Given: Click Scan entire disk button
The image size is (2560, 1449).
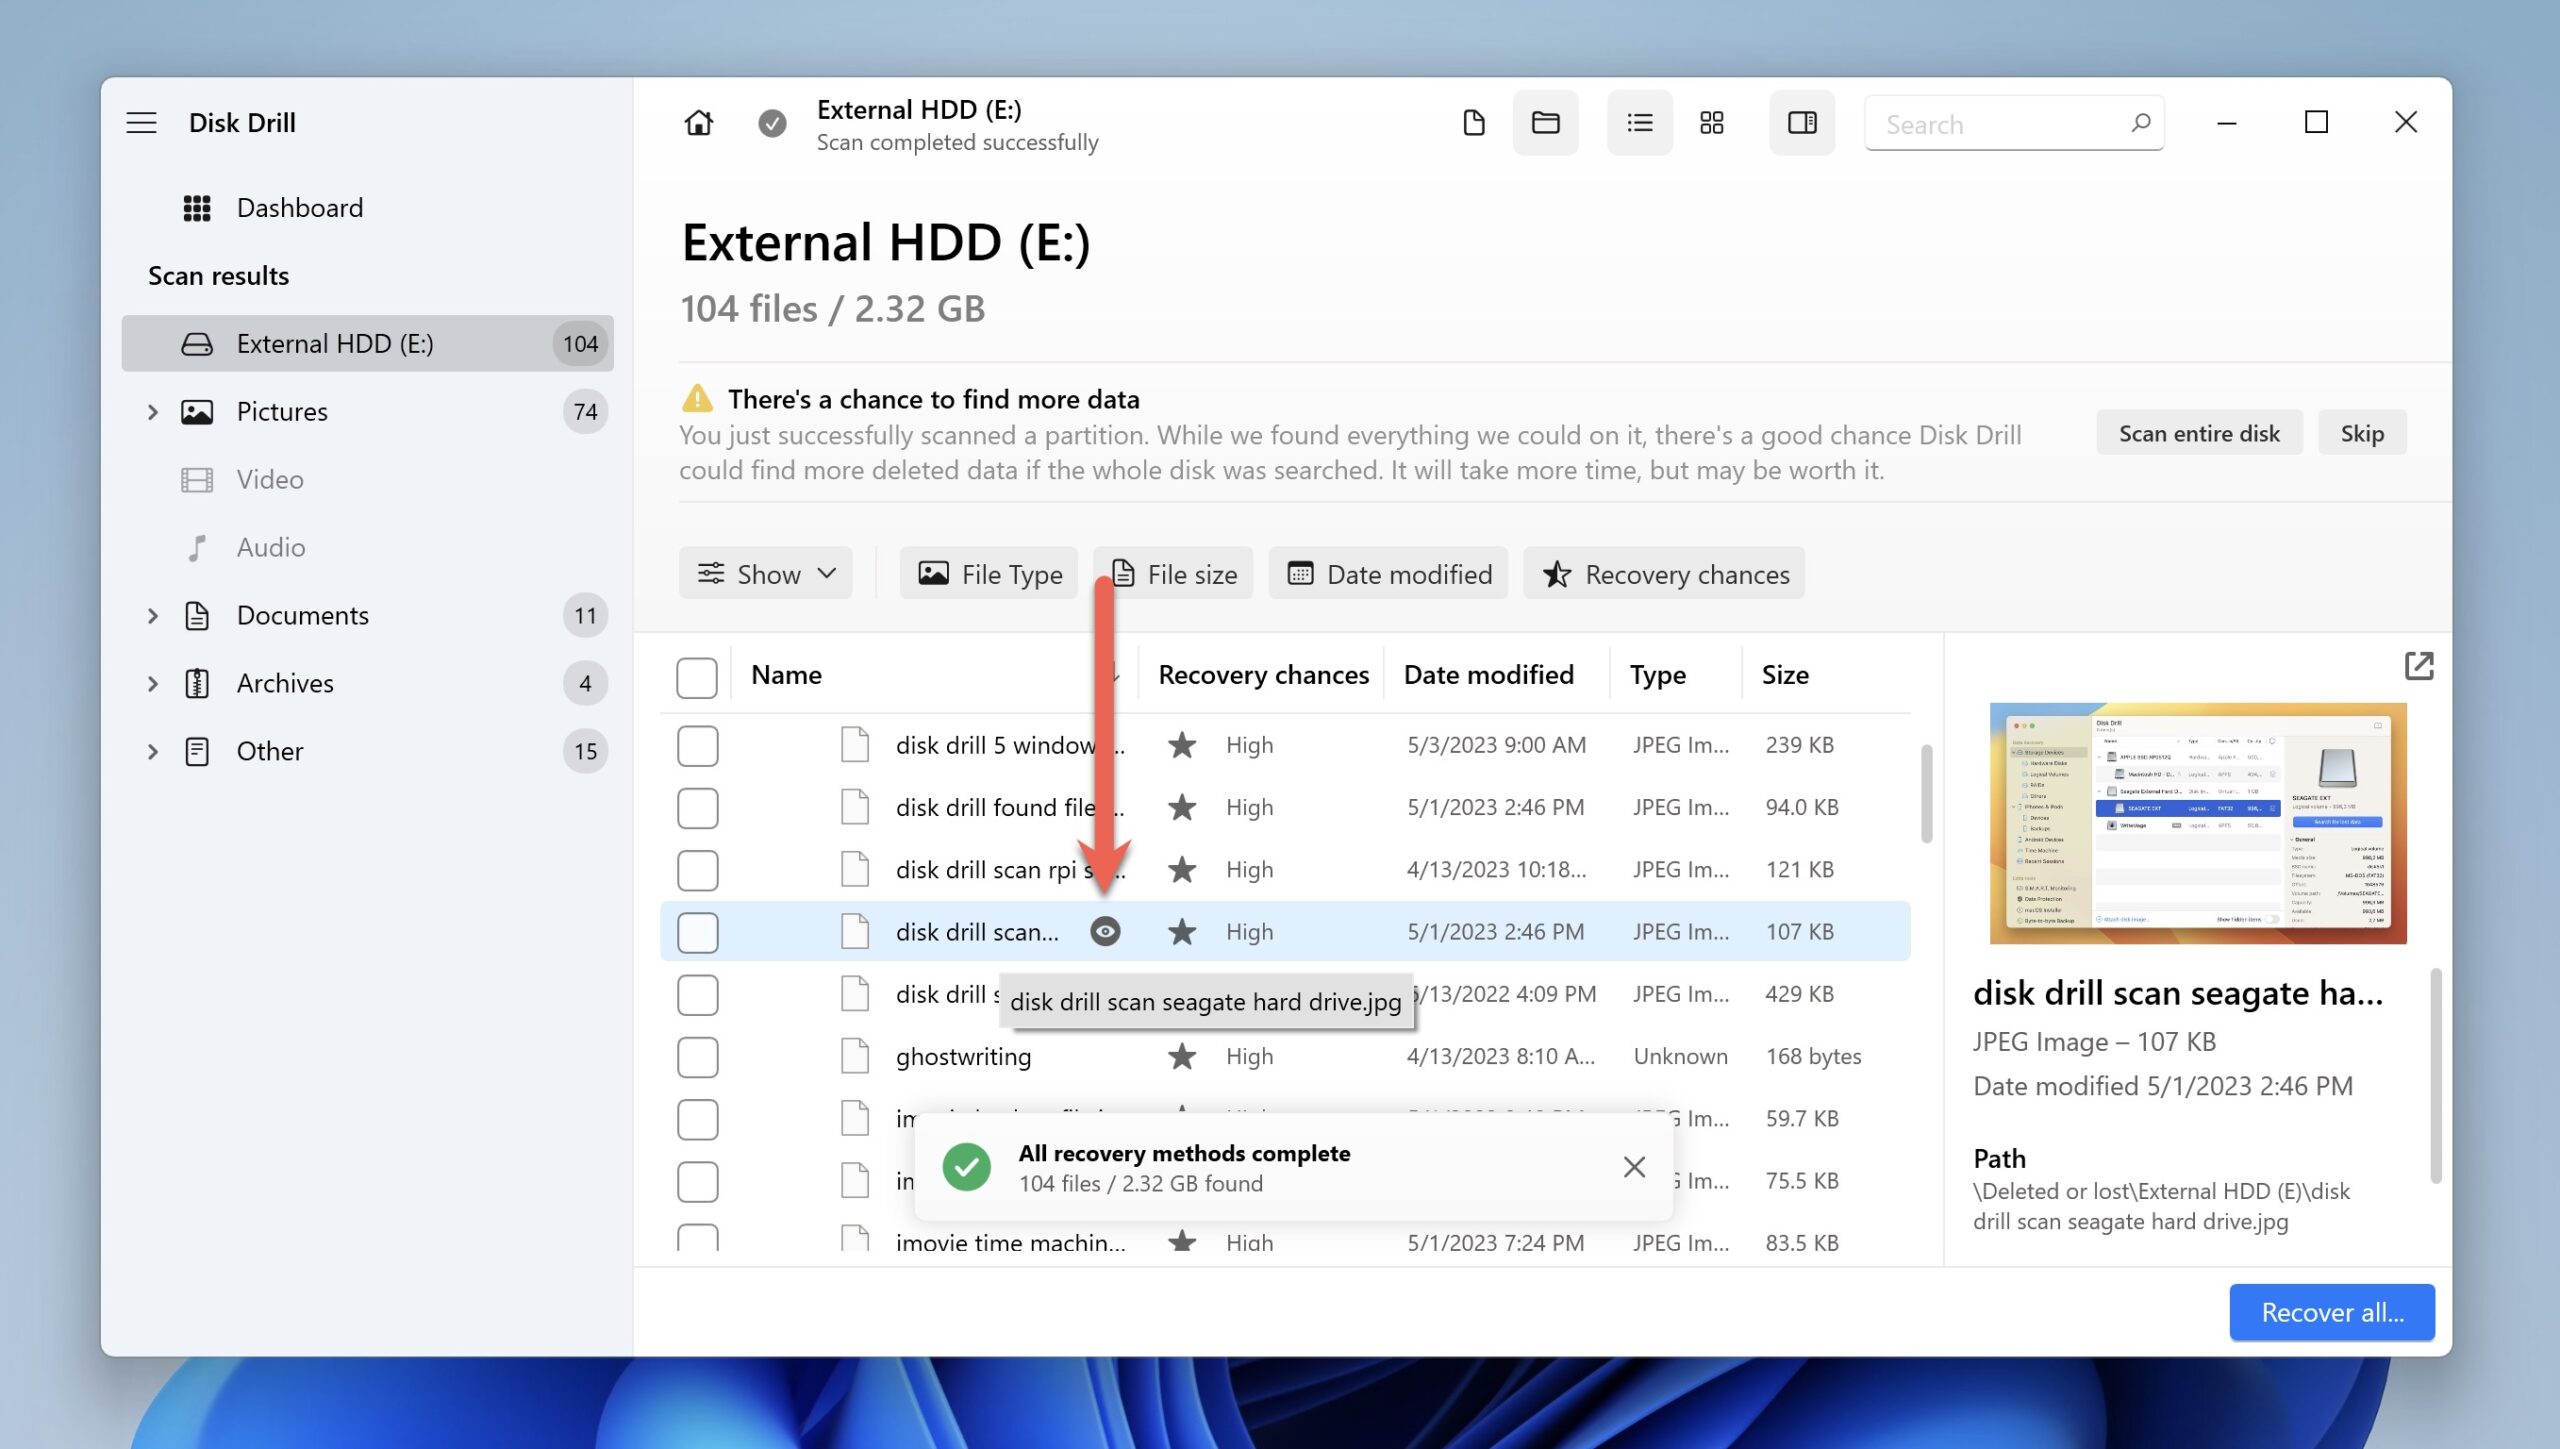Looking at the screenshot, I should click(2199, 433).
